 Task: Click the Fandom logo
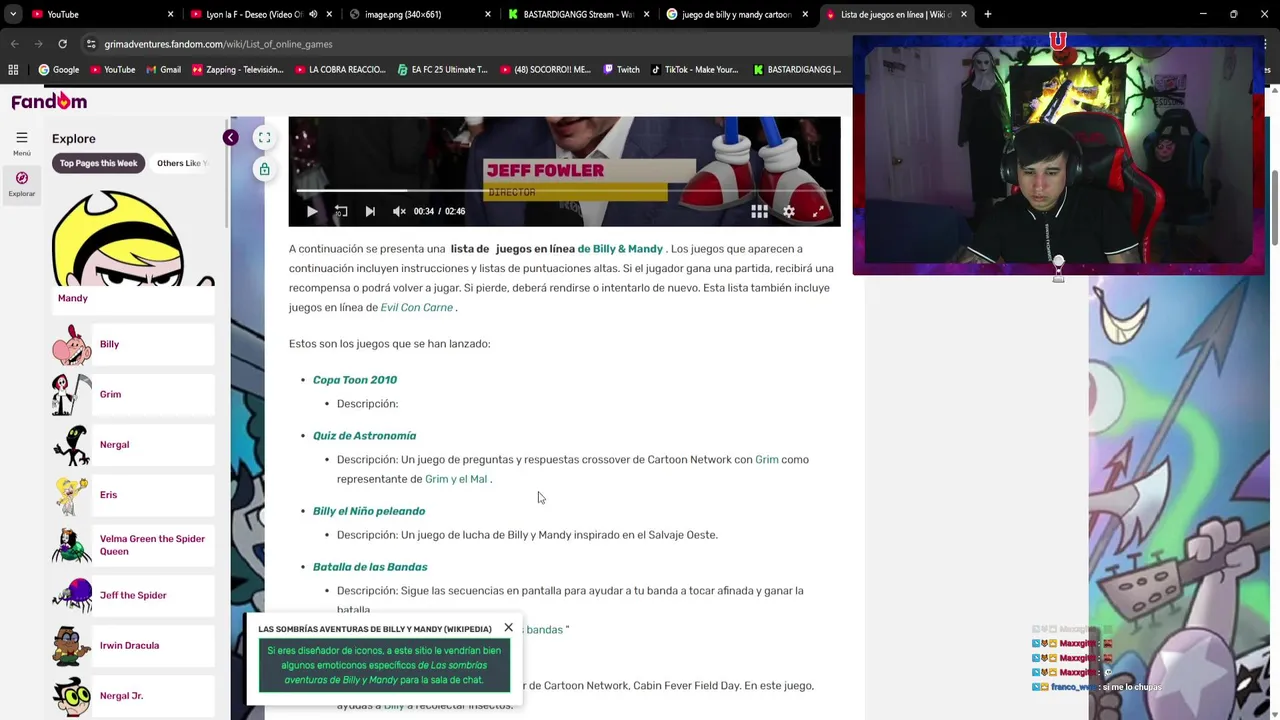tap(49, 101)
